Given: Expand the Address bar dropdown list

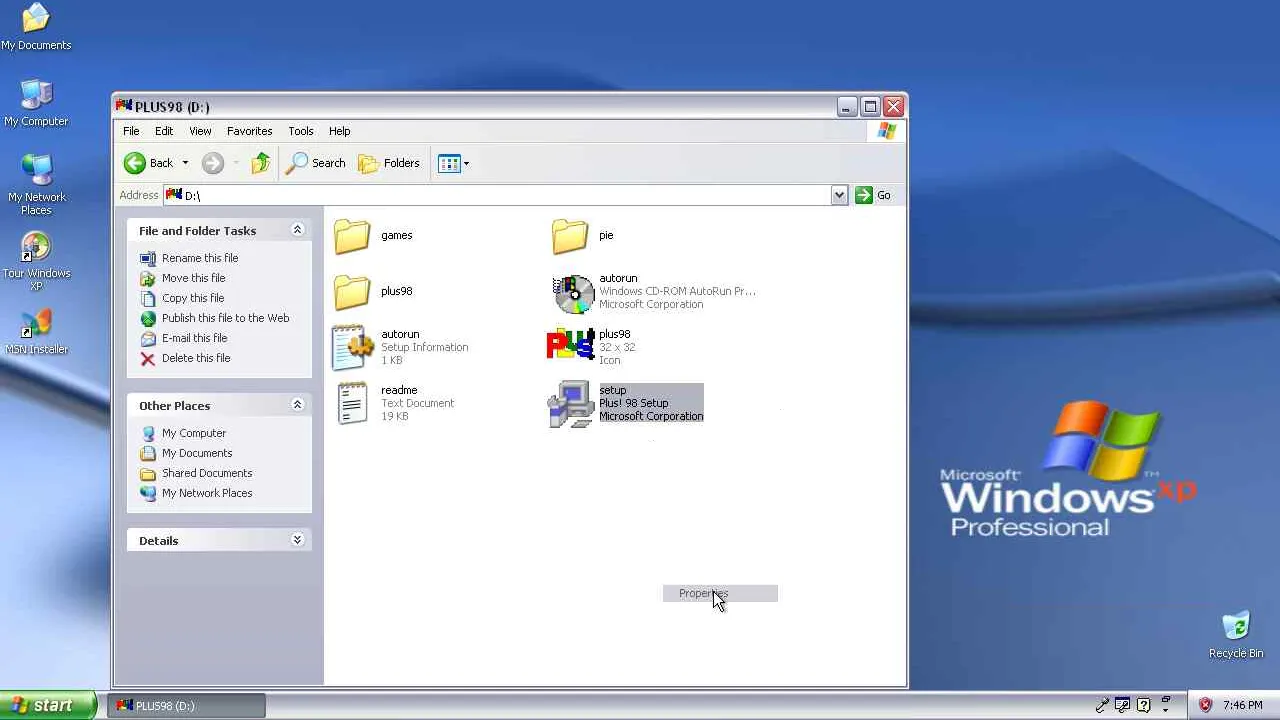Looking at the screenshot, I should (839, 195).
